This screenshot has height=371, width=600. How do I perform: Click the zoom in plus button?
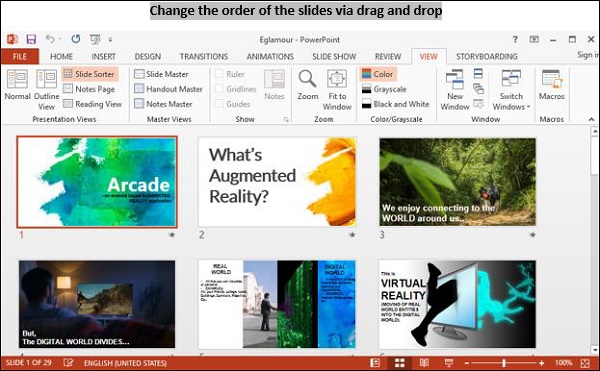coord(541,363)
